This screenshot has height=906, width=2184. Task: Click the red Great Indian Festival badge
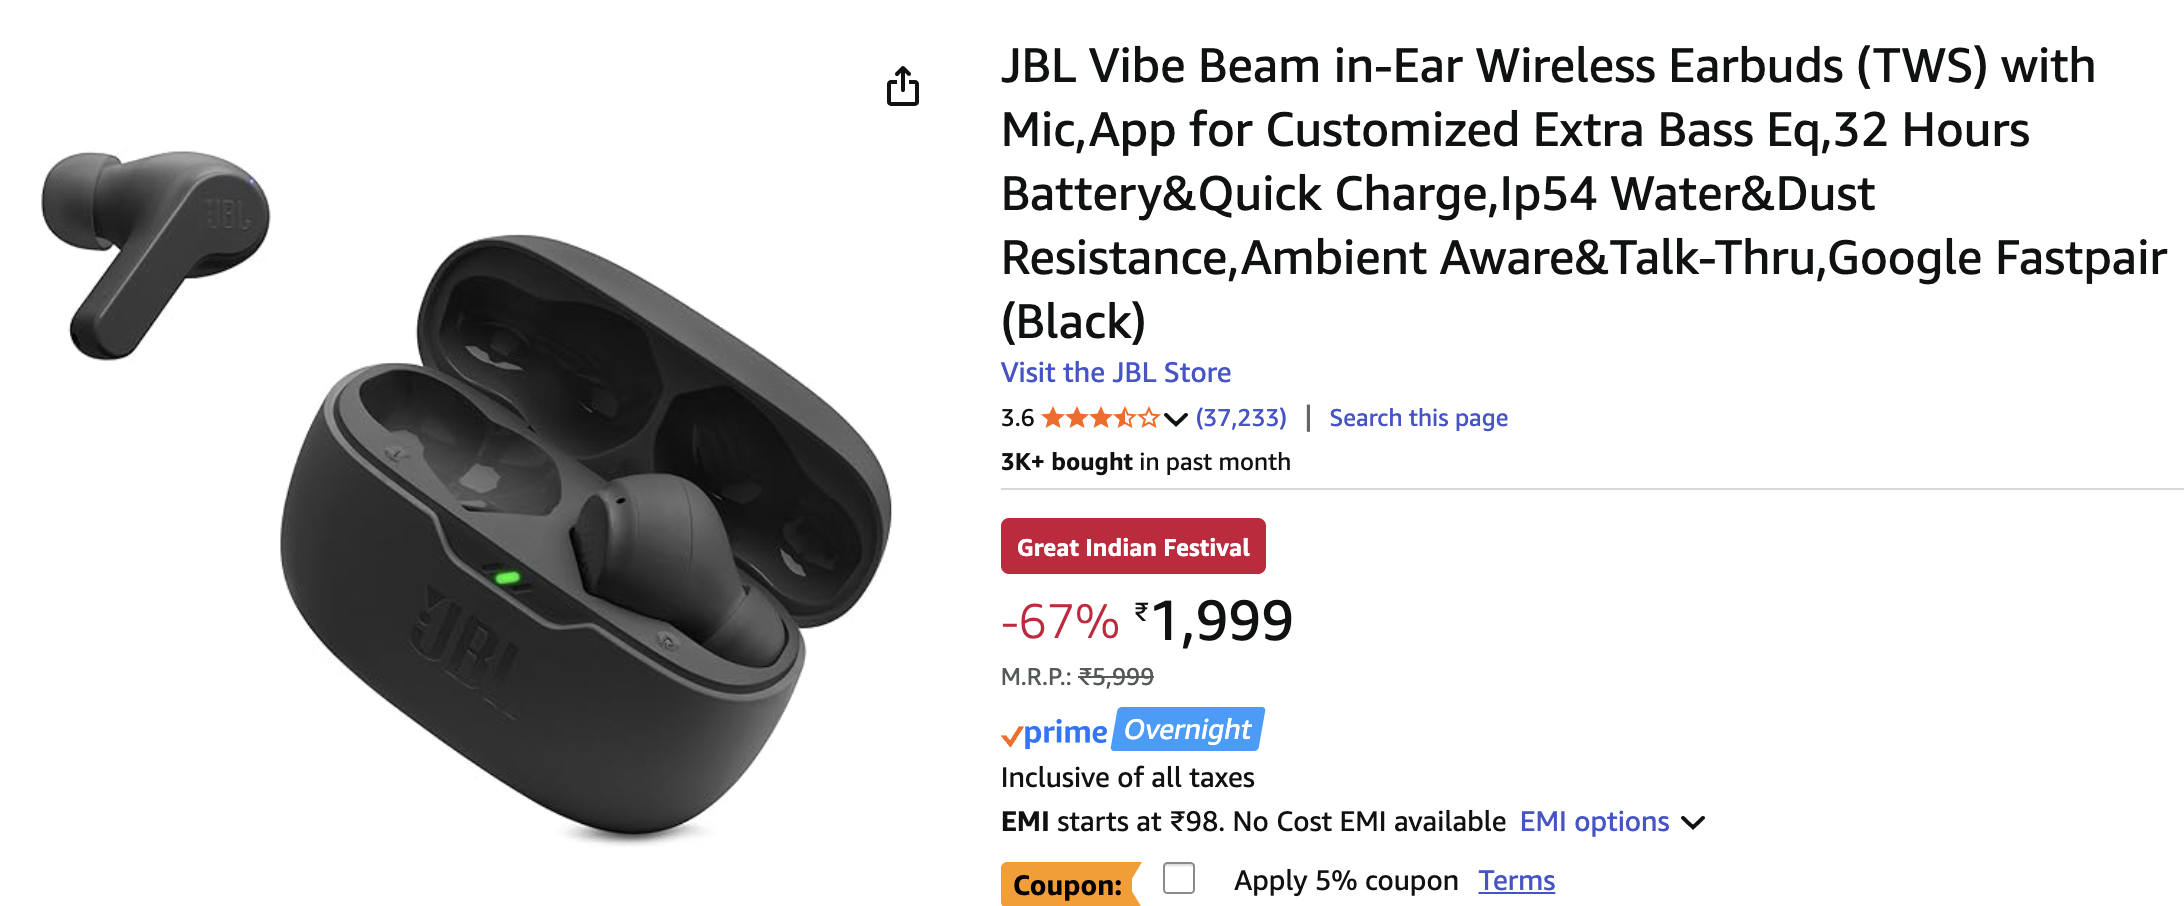pos(1133,547)
